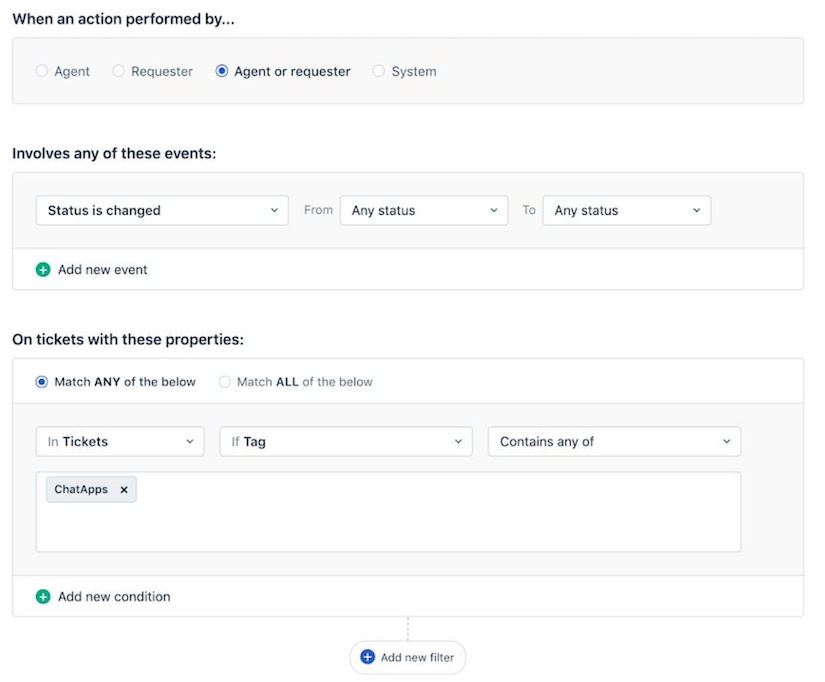Expand the From Any status dropdown
825x682 pixels.
(x=424, y=211)
